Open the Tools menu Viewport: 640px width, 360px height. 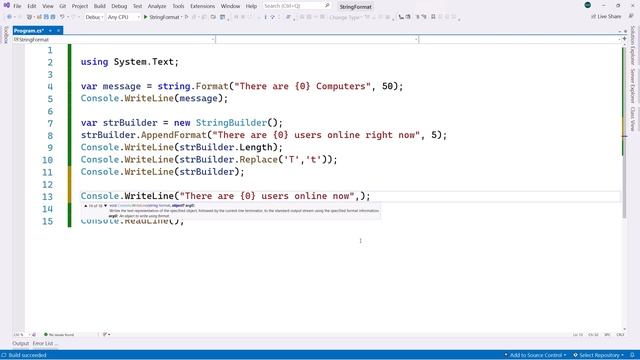(178, 6)
